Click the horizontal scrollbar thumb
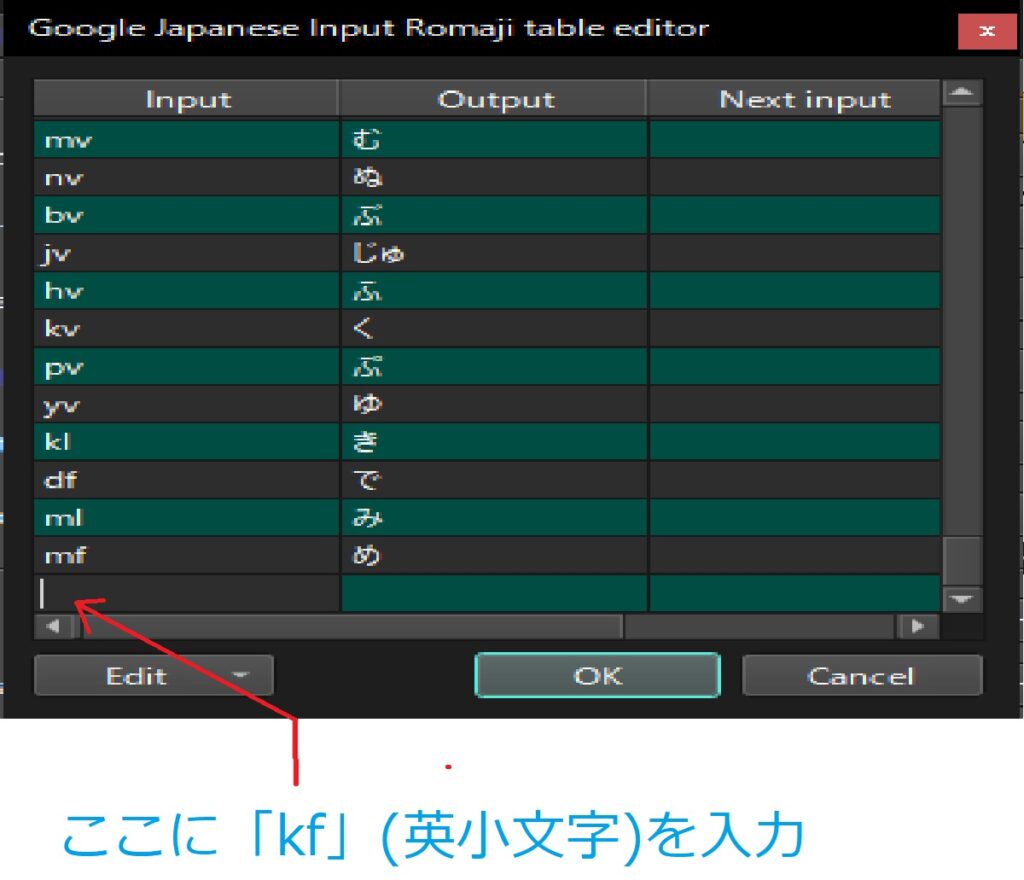The image size is (1024, 880). pos(351,626)
